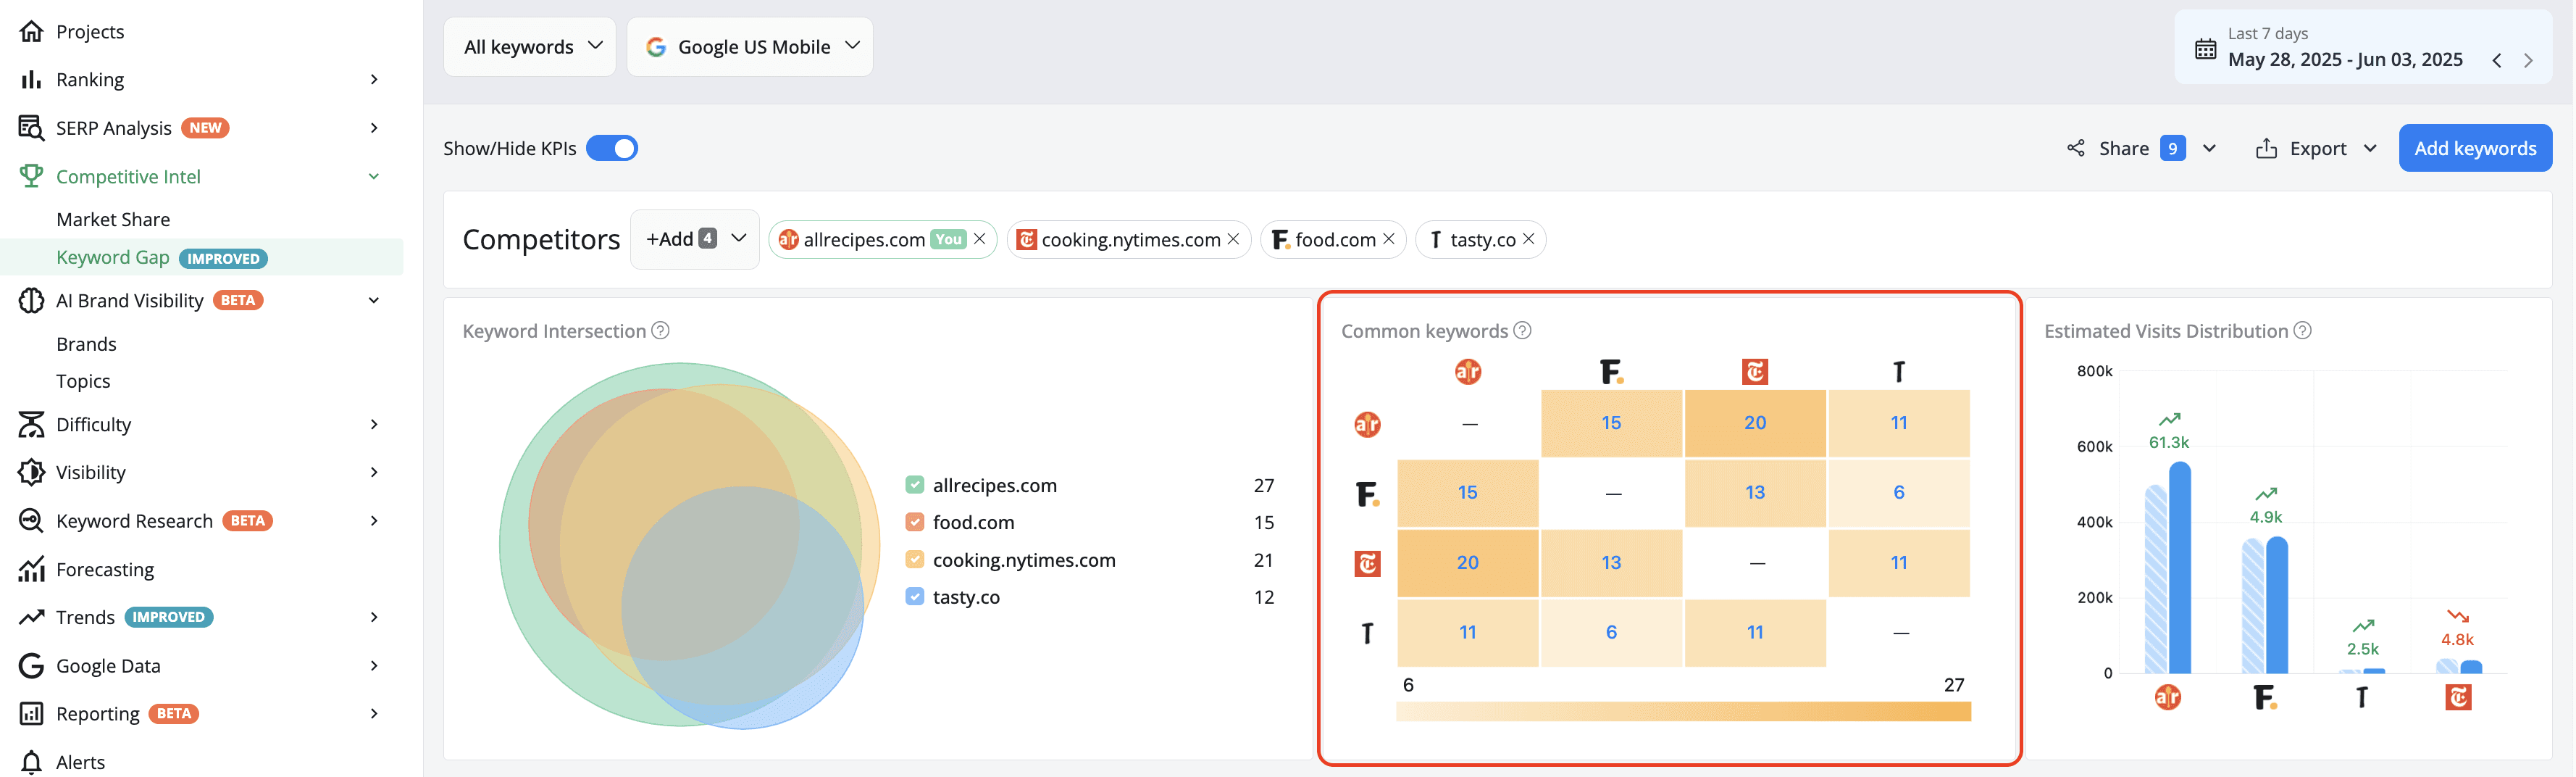The height and width of the screenshot is (777, 2576).
Task: Expand the Visibility menu chevron
Action: (x=374, y=472)
